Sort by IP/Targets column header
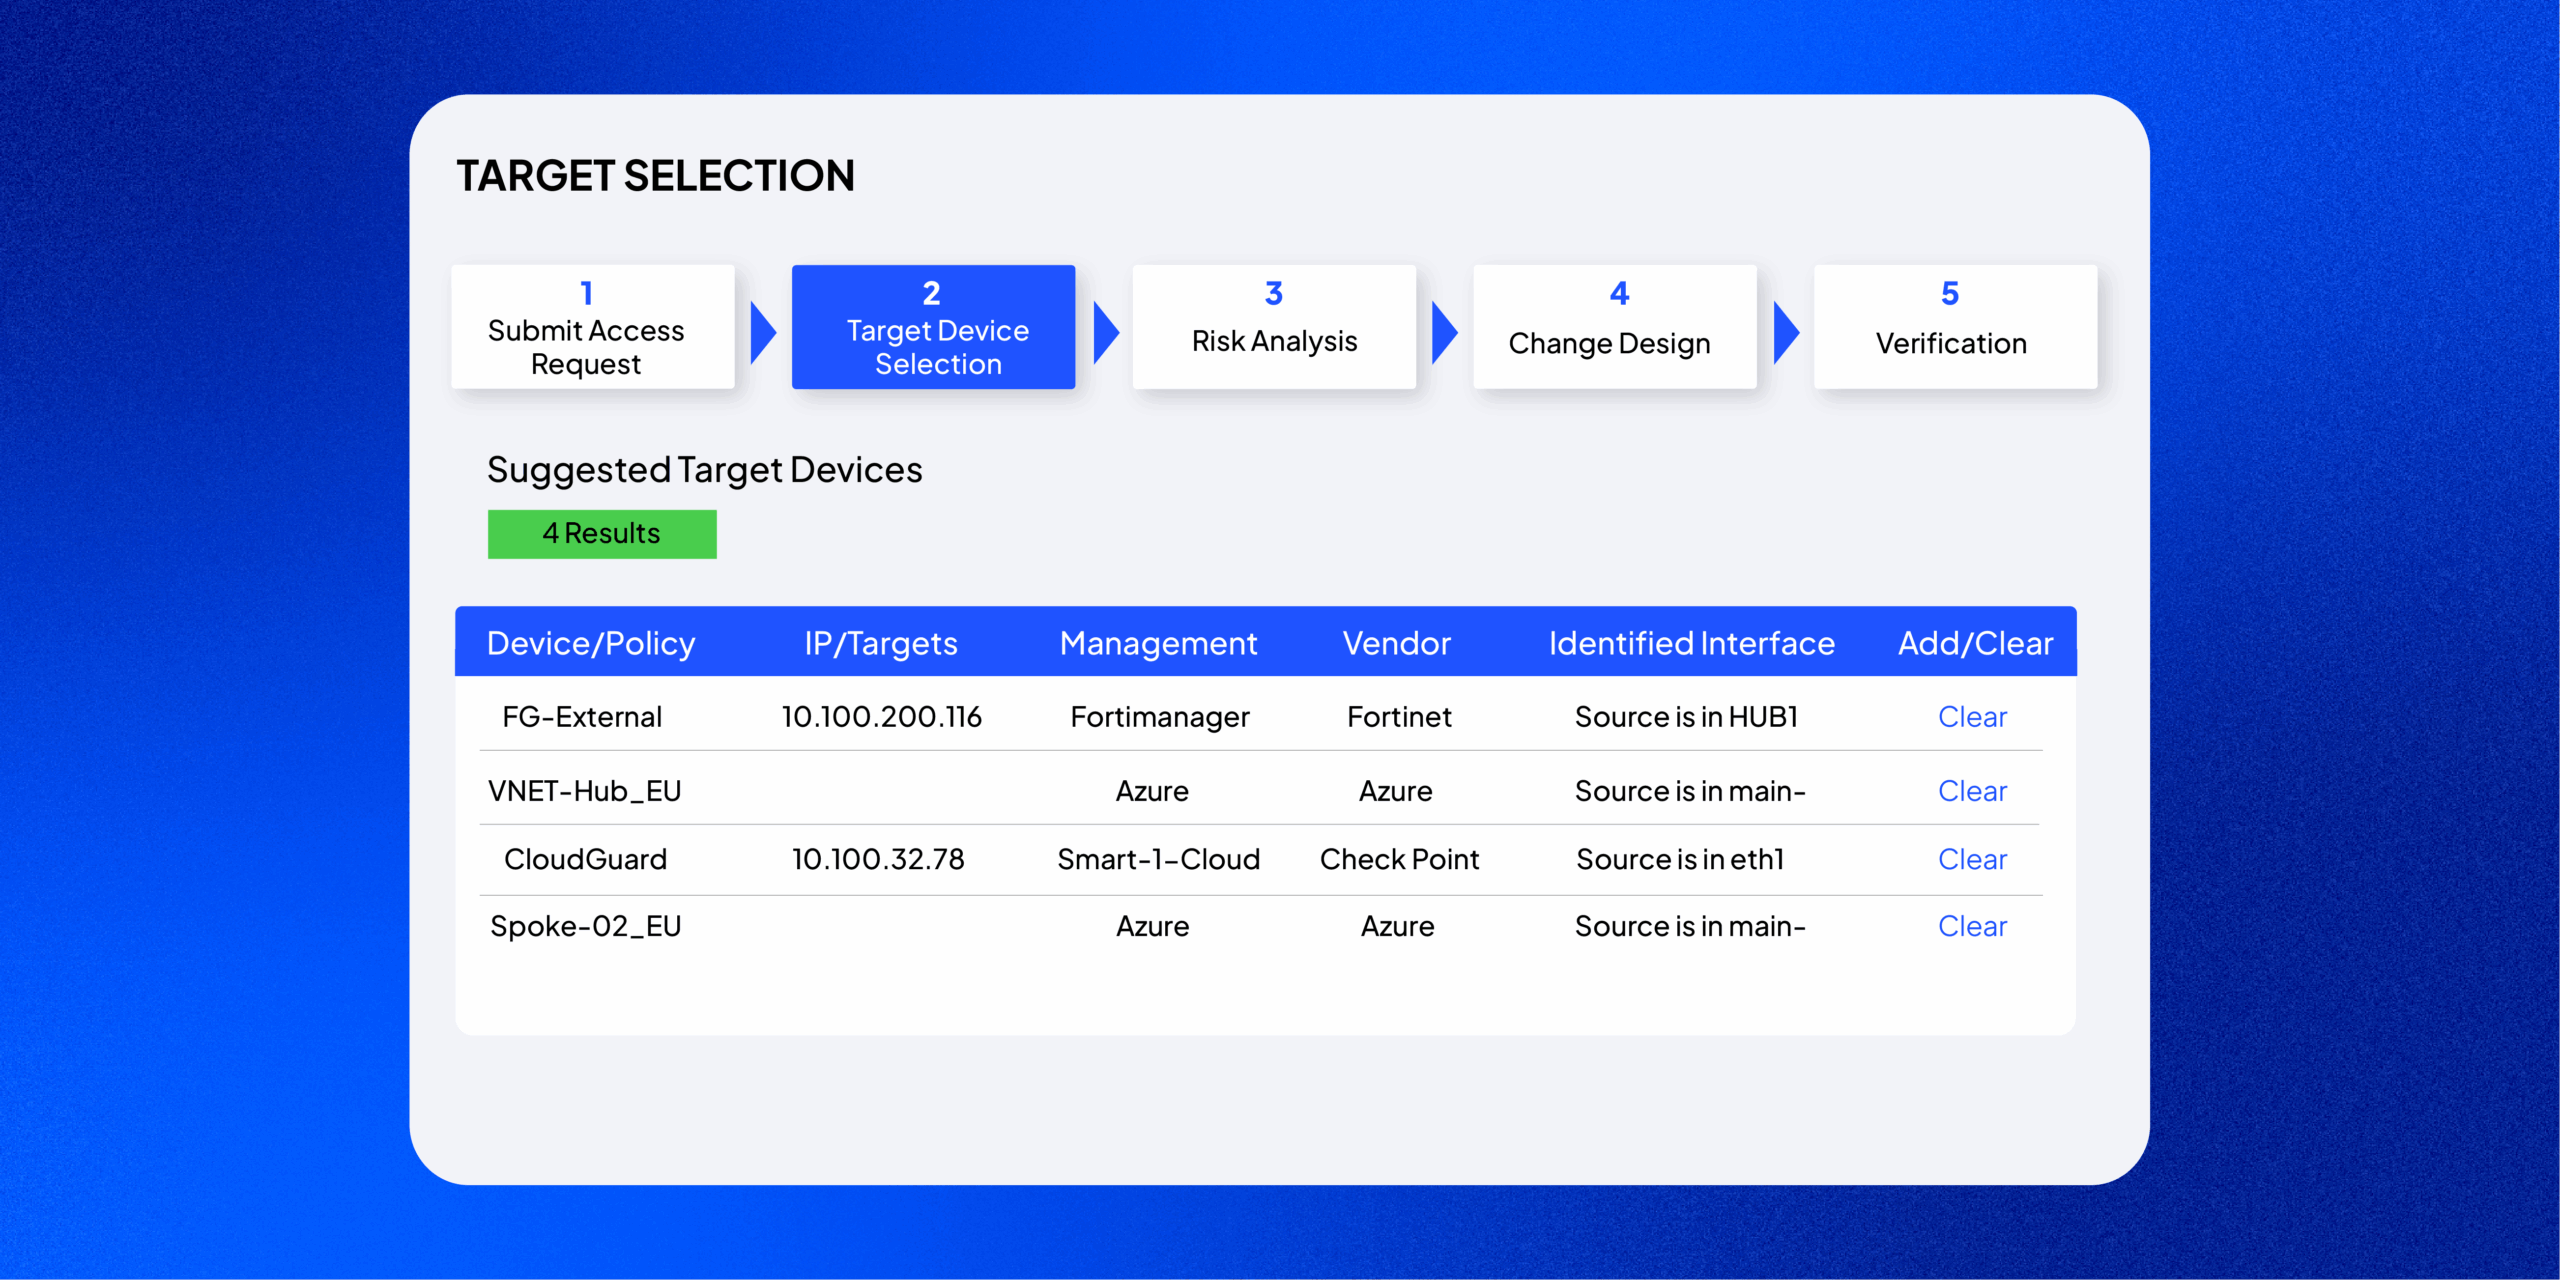The image size is (2560, 1280). (881, 643)
